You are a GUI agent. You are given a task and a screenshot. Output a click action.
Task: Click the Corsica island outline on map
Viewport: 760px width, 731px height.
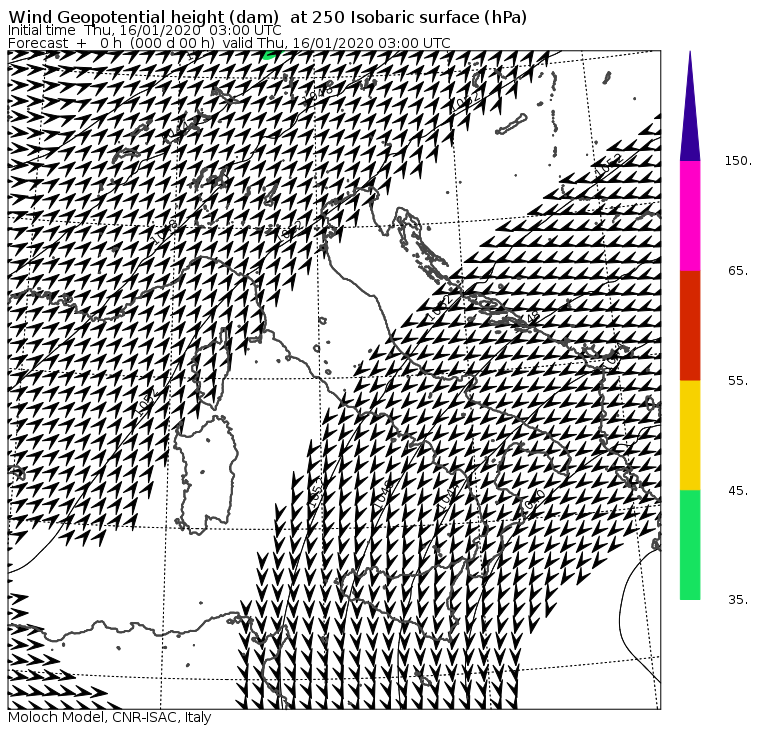[x=212, y=368]
